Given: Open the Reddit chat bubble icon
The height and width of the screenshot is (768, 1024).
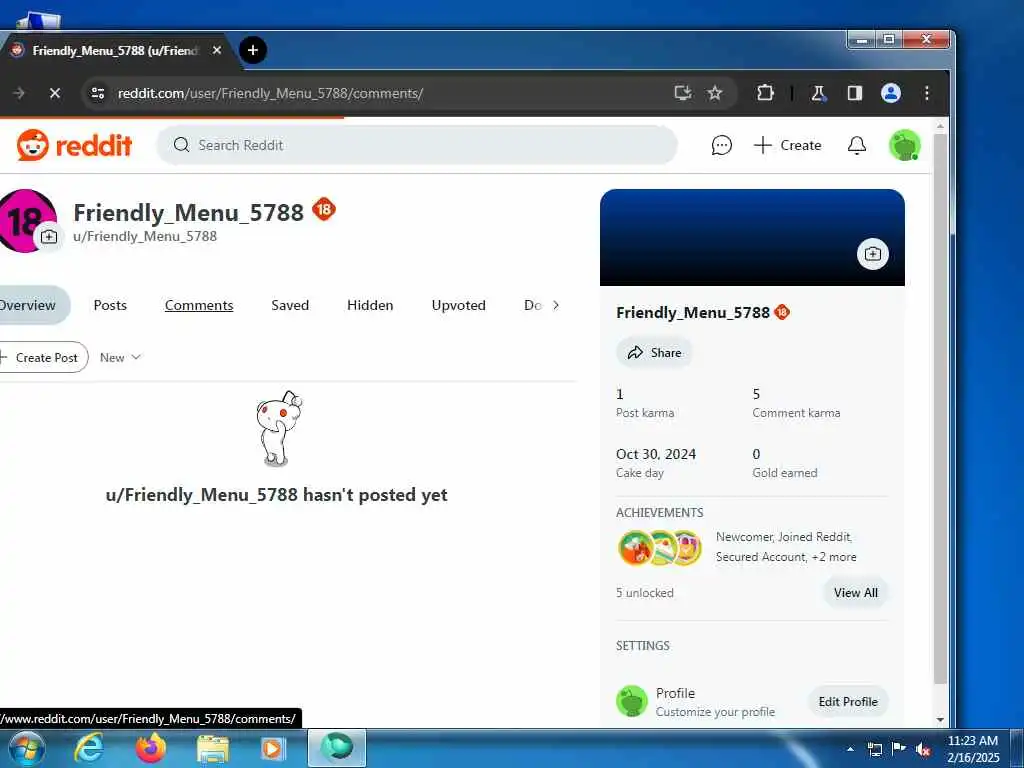Looking at the screenshot, I should coord(721,145).
